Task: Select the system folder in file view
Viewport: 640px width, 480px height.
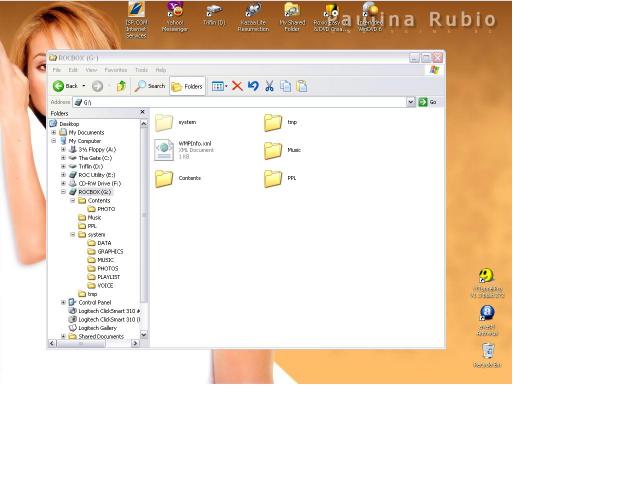Action: coord(176,122)
